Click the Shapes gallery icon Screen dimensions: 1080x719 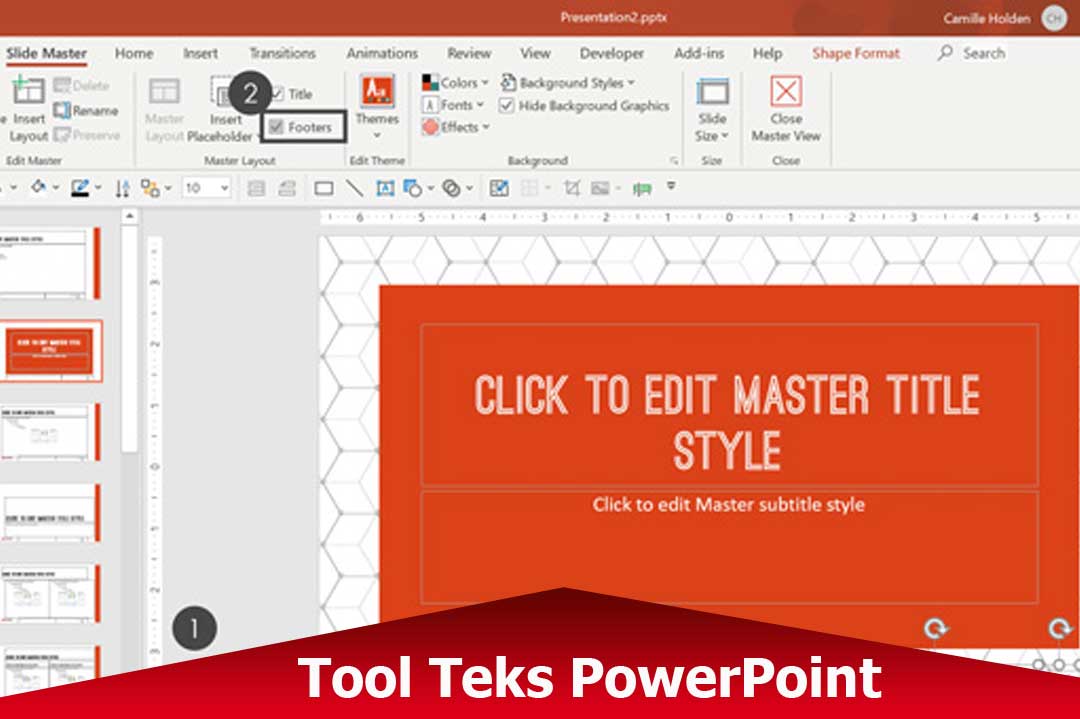[413, 188]
